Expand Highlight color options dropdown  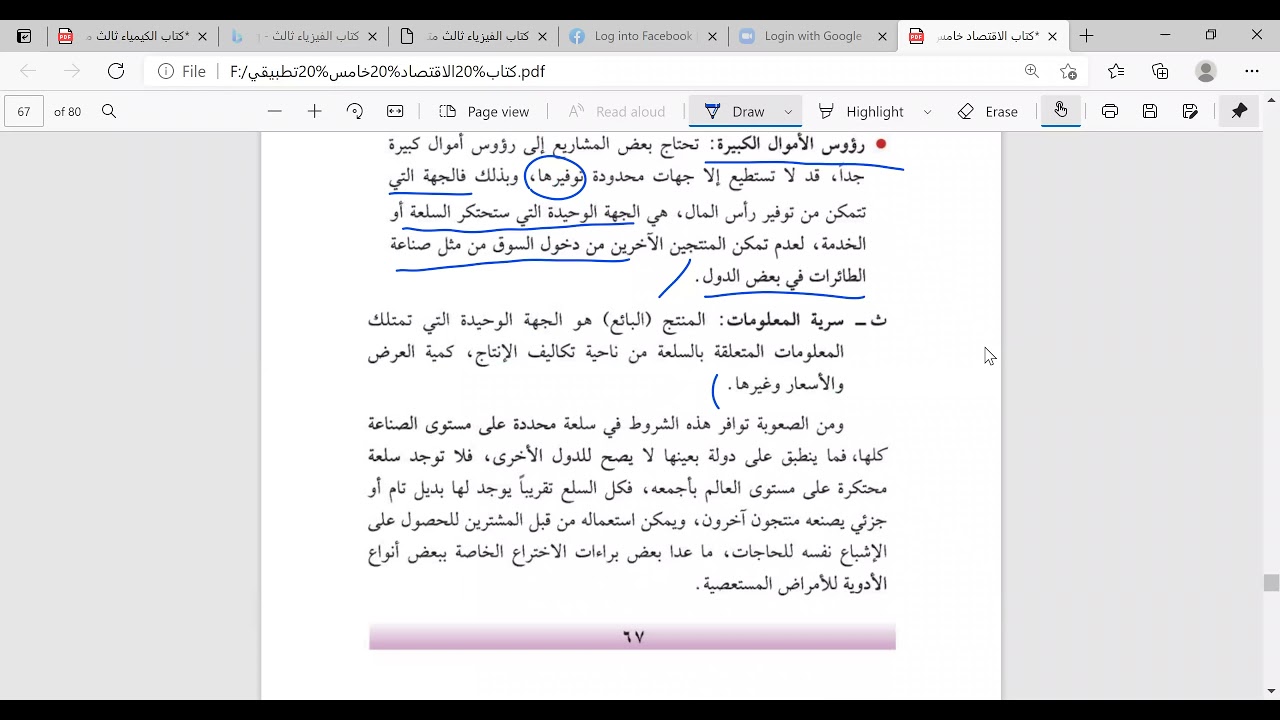click(x=927, y=112)
